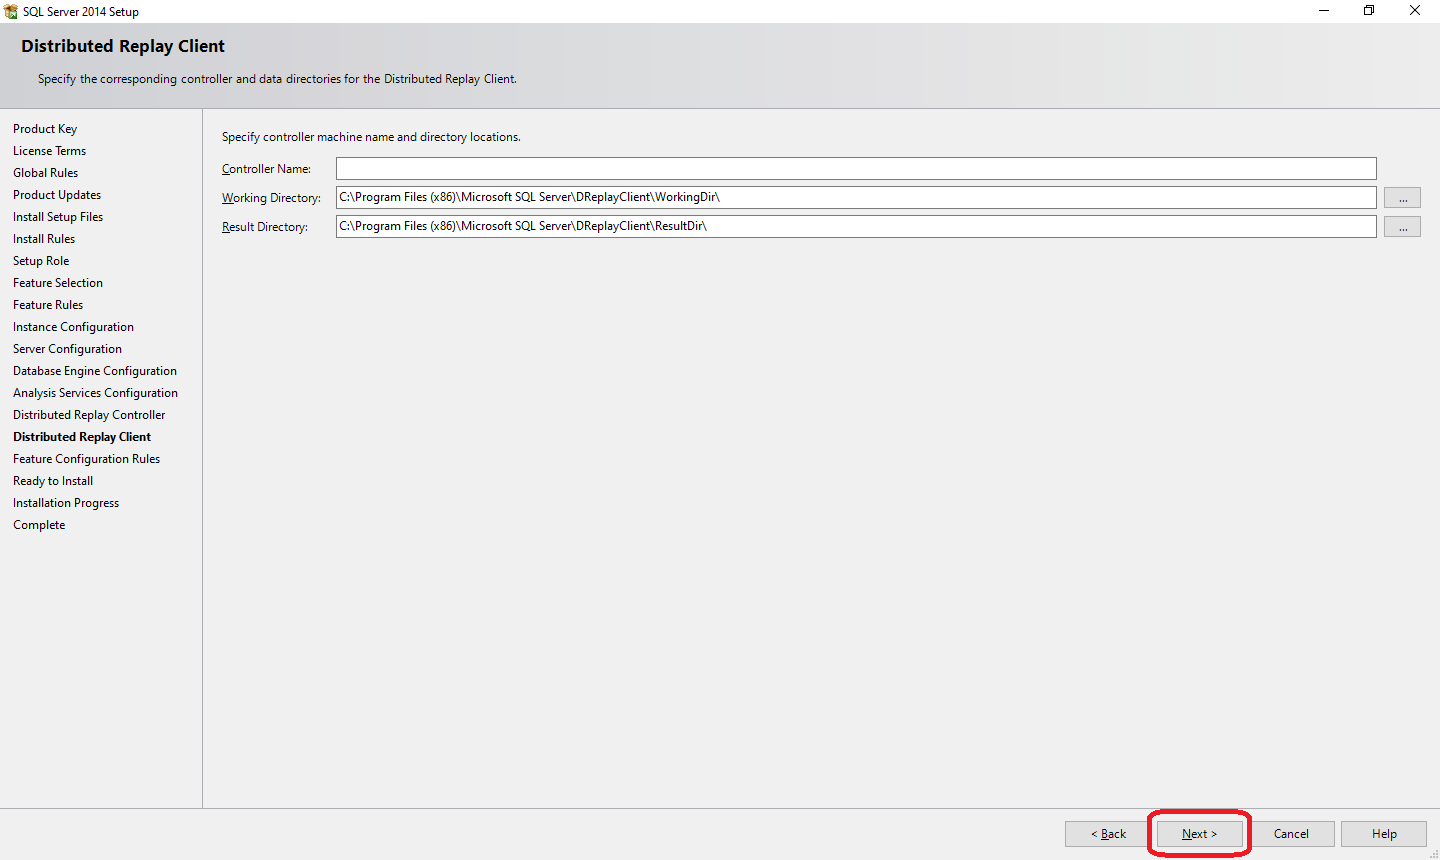Image resolution: width=1440 pixels, height=860 pixels.
Task: Select Complete step in sidebar
Action: [39, 525]
